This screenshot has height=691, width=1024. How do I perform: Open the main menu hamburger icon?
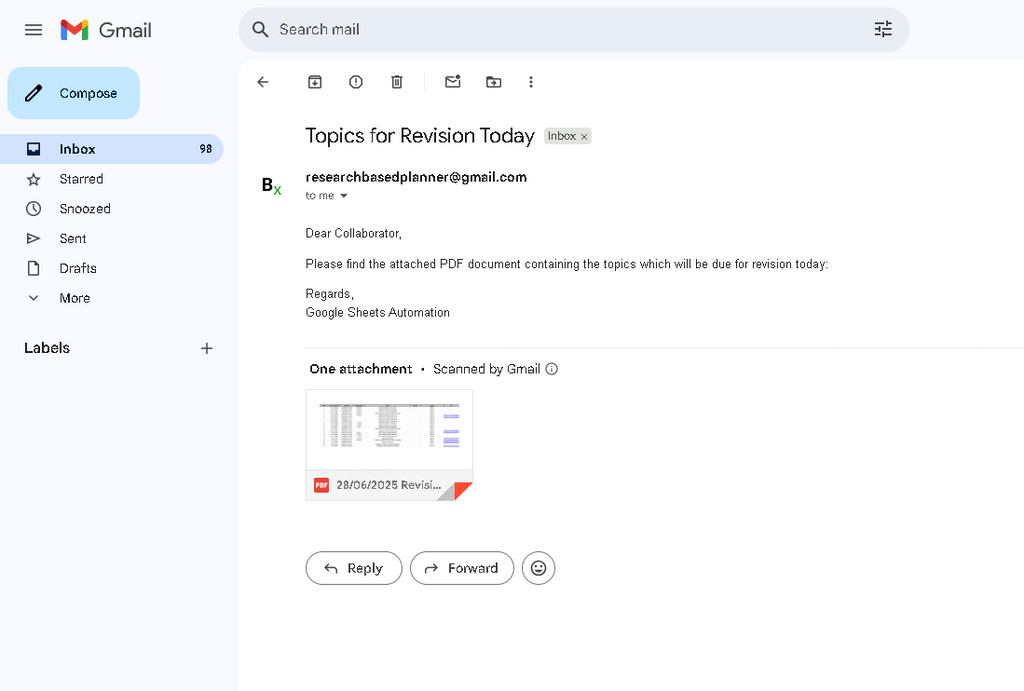click(33, 30)
